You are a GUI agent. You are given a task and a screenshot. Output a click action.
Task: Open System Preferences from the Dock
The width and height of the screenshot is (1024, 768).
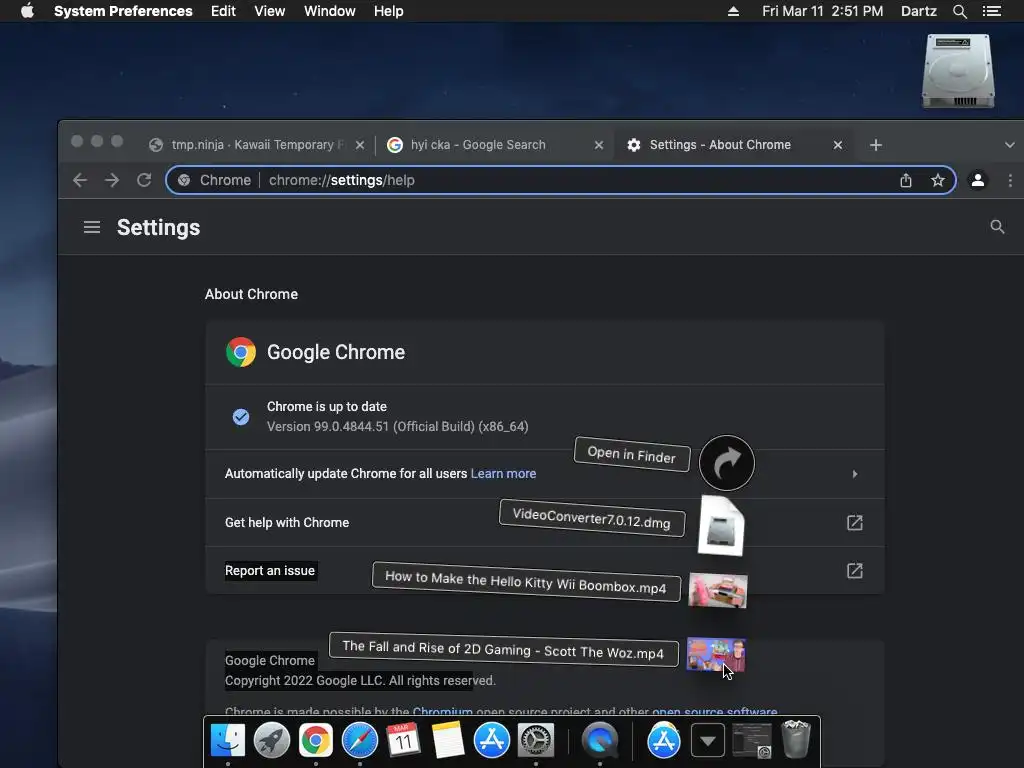click(536, 741)
